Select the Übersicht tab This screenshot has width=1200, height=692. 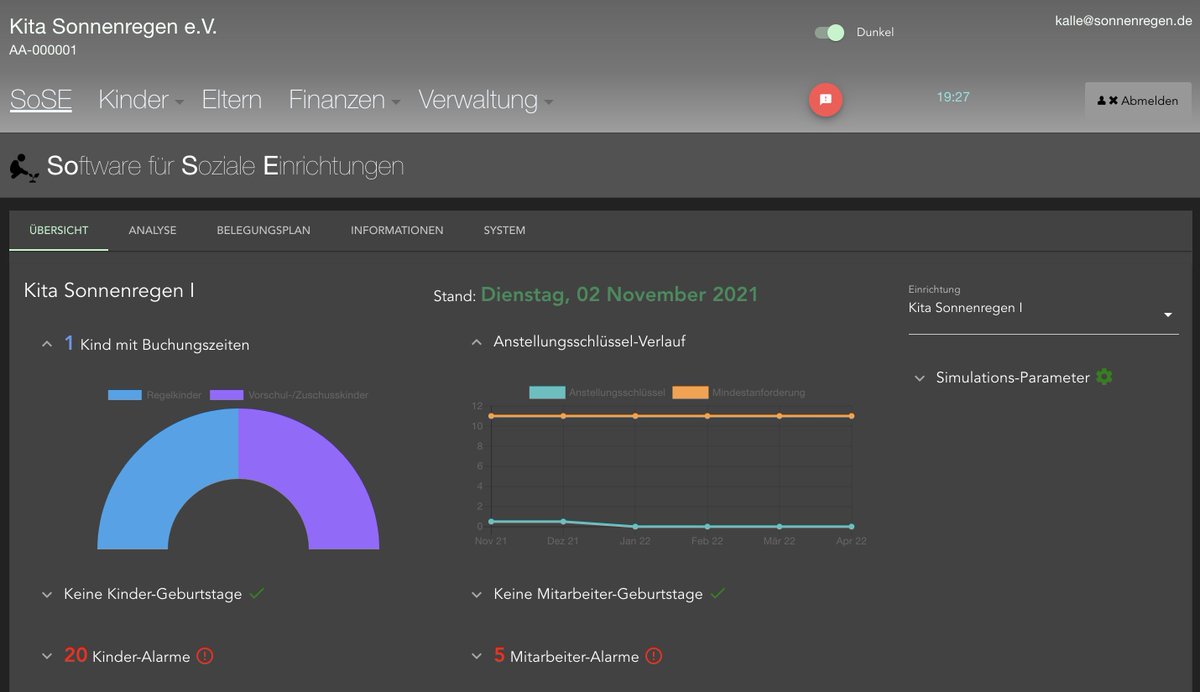59,230
